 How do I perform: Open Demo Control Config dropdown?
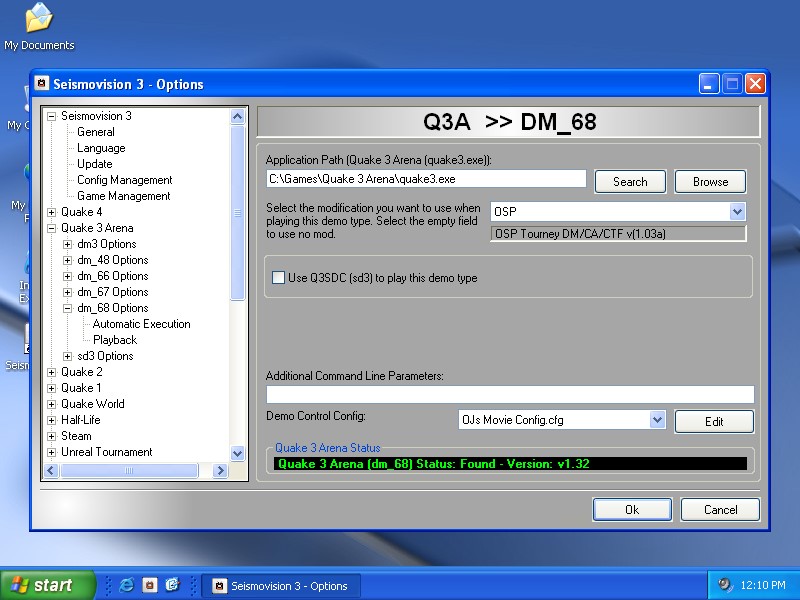pyautogui.click(x=657, y=420)
